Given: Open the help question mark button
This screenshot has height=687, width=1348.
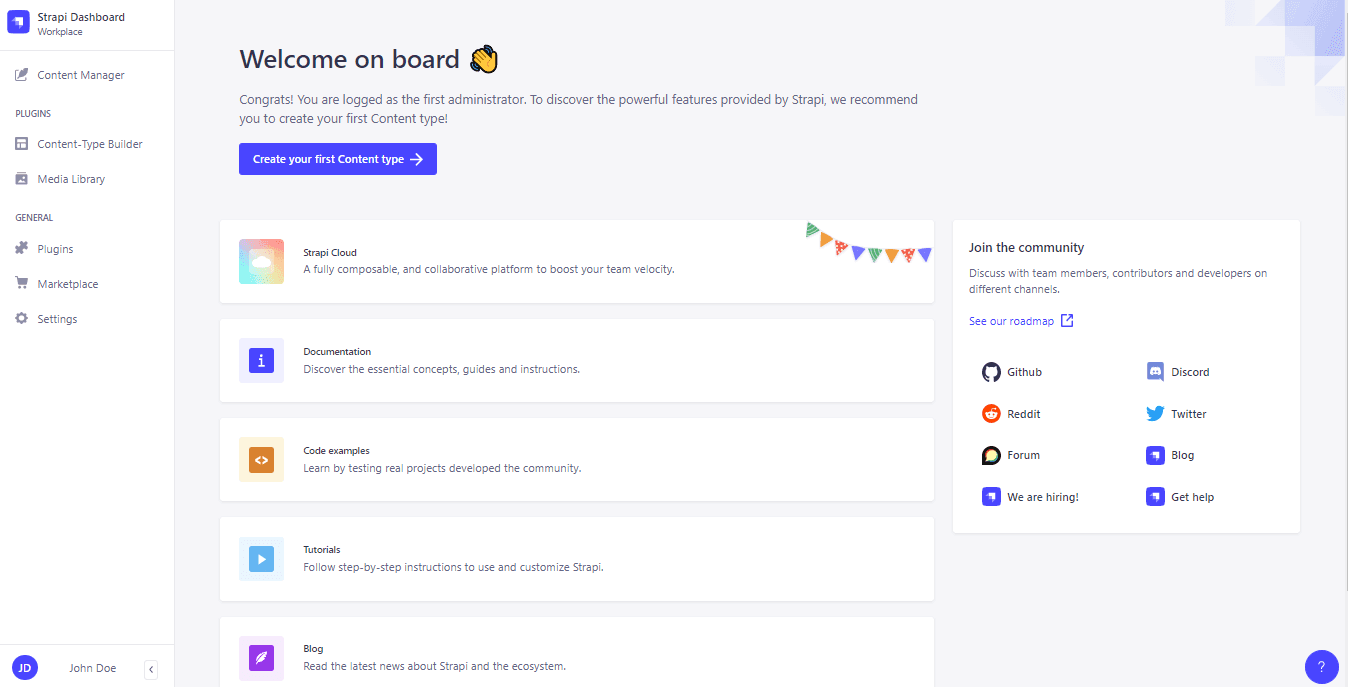Looking at the screenshot, I should tap(1321, 666).
